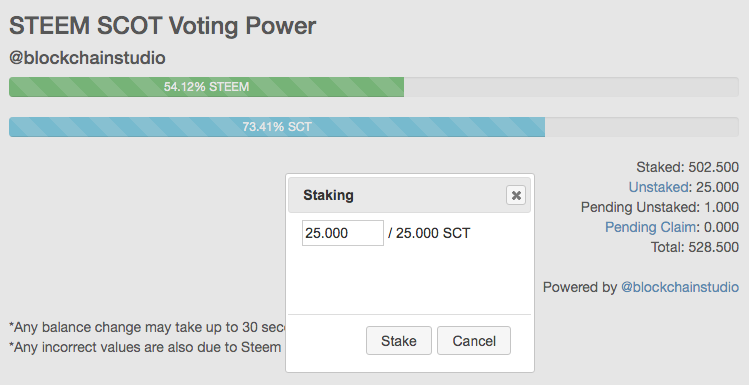This screenshot has width=749, height=385.
Task: Click the Staked: 502.500 value
Action: [x=687, y=167]
